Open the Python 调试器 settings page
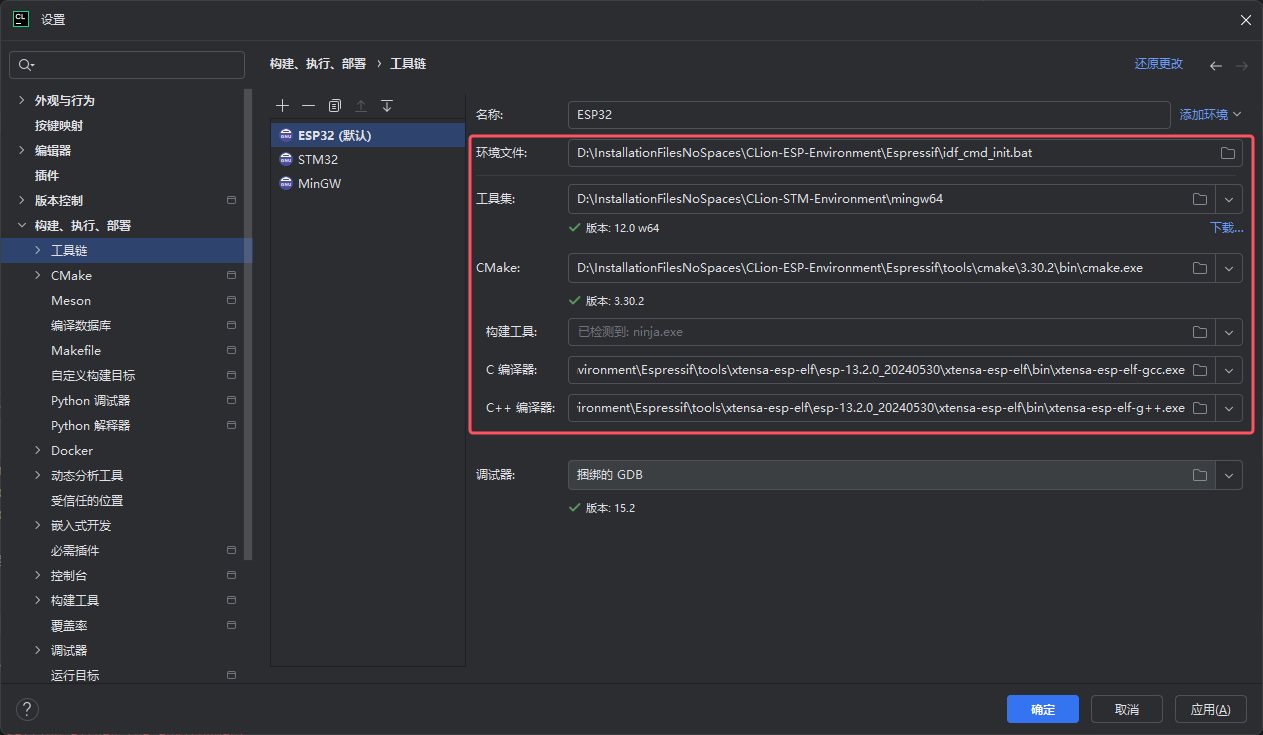The width and height of the screenshot is (1263, 735). tap(91, 401)
